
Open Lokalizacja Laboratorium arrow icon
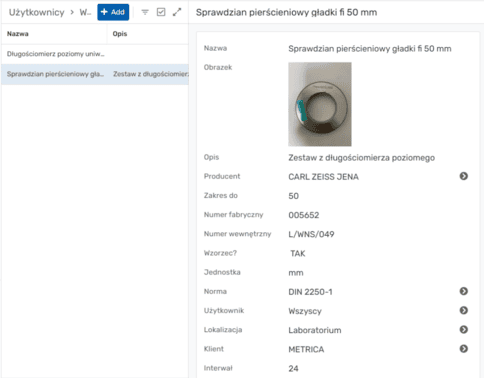(x=464, y=329)
